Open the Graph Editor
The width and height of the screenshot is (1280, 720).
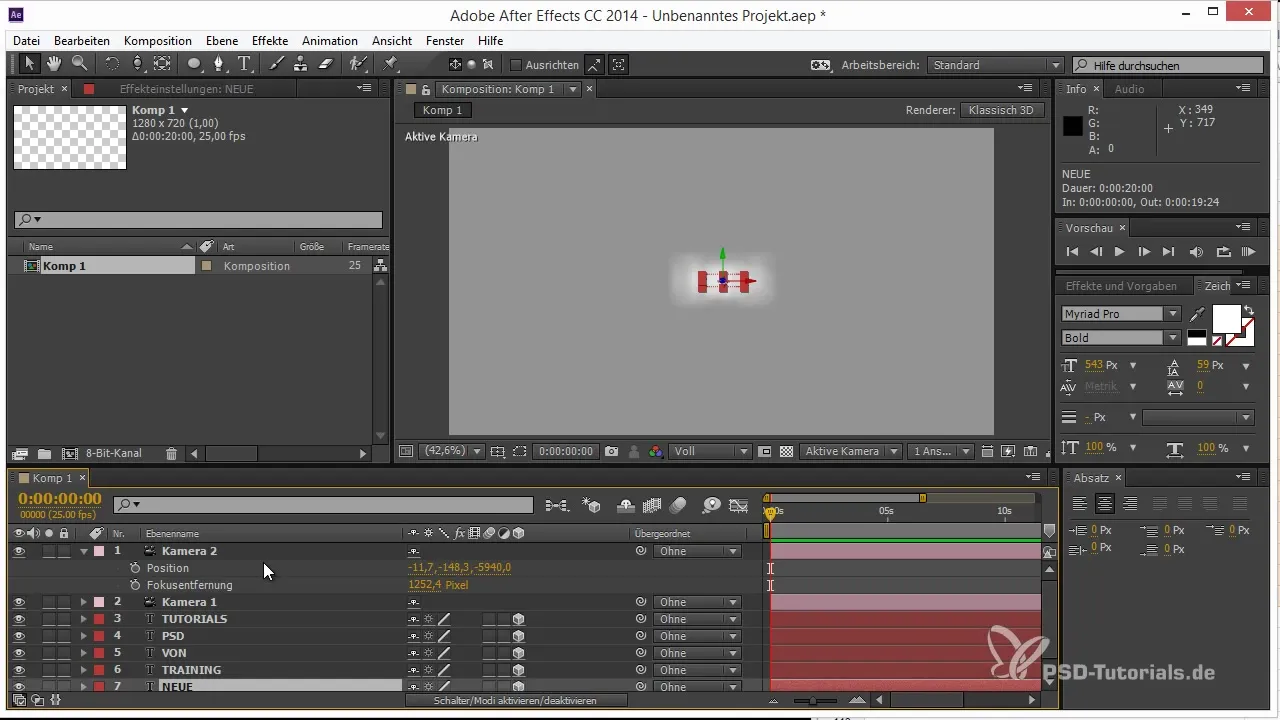[x=739, y=506]
